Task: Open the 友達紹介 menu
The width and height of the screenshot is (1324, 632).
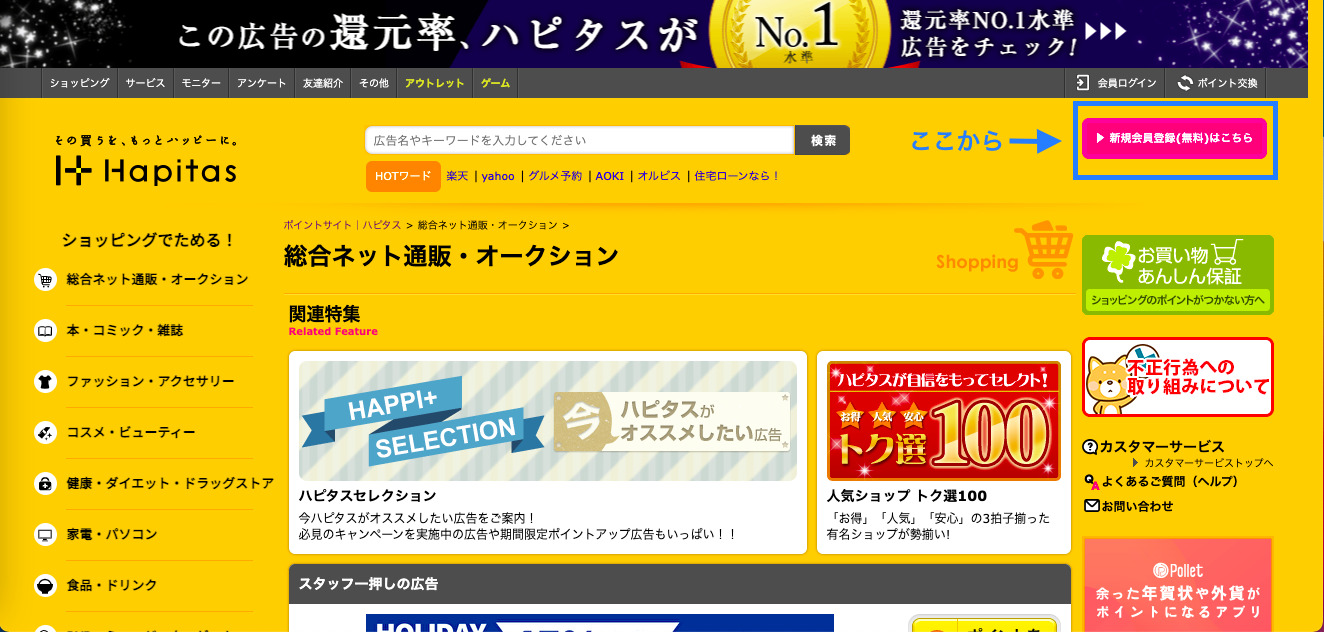Action: pyautogui.click(x=323, y=83)
